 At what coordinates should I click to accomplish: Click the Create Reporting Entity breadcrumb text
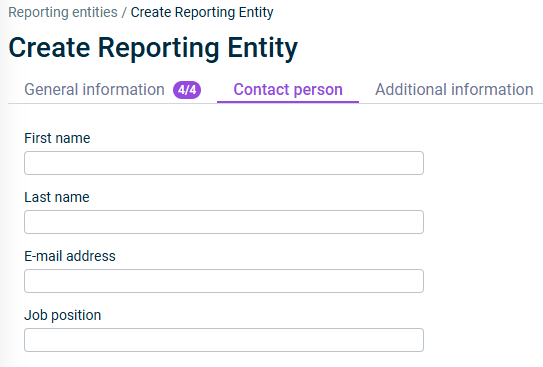[x=202, y=12]
